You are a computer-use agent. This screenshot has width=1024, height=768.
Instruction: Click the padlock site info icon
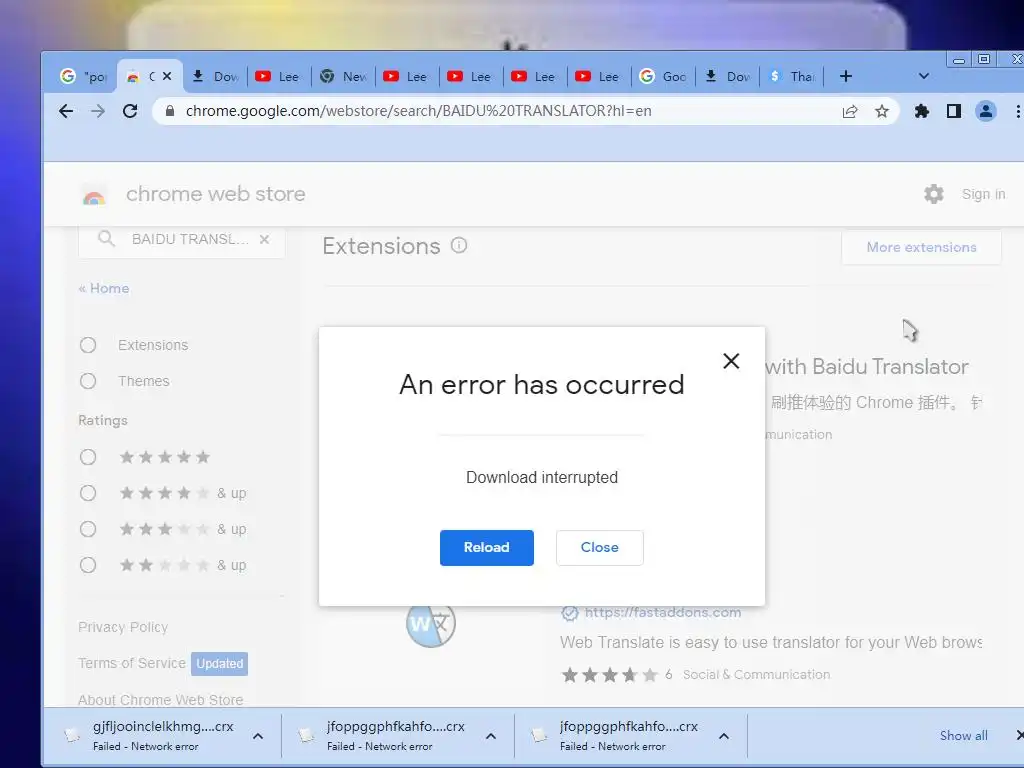pos(170,111)
